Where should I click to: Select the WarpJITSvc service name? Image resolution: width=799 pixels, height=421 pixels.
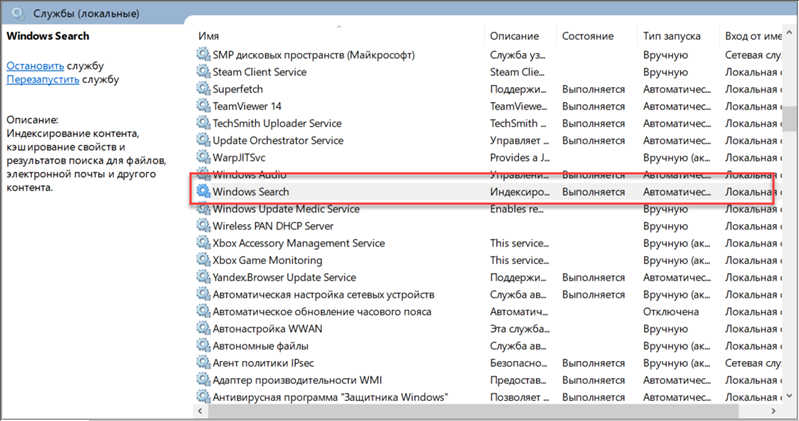tap(238, 157)
